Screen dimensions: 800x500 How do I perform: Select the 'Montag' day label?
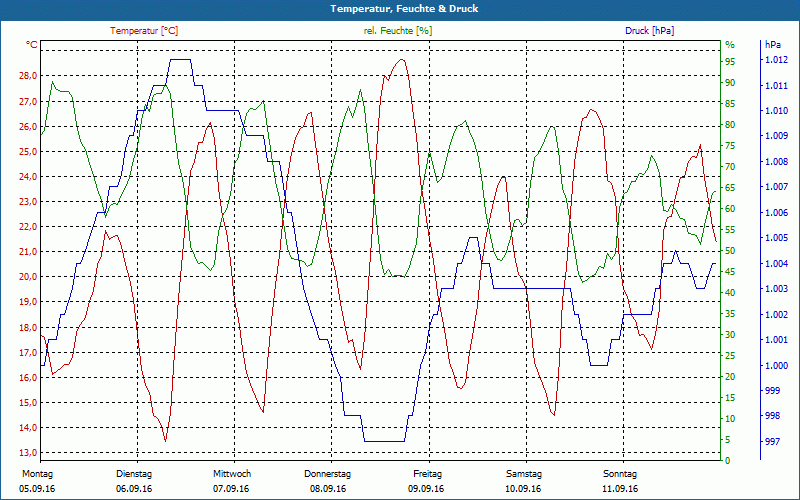tap(38, 474)
